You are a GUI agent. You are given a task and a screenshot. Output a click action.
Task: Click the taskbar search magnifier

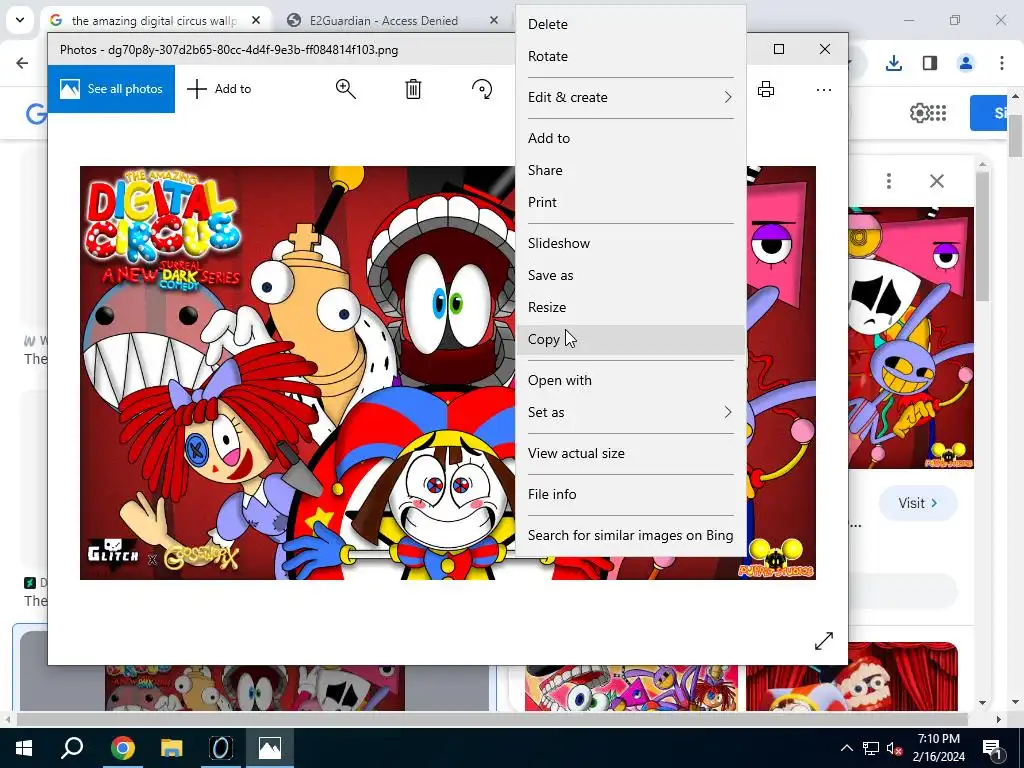72,748
